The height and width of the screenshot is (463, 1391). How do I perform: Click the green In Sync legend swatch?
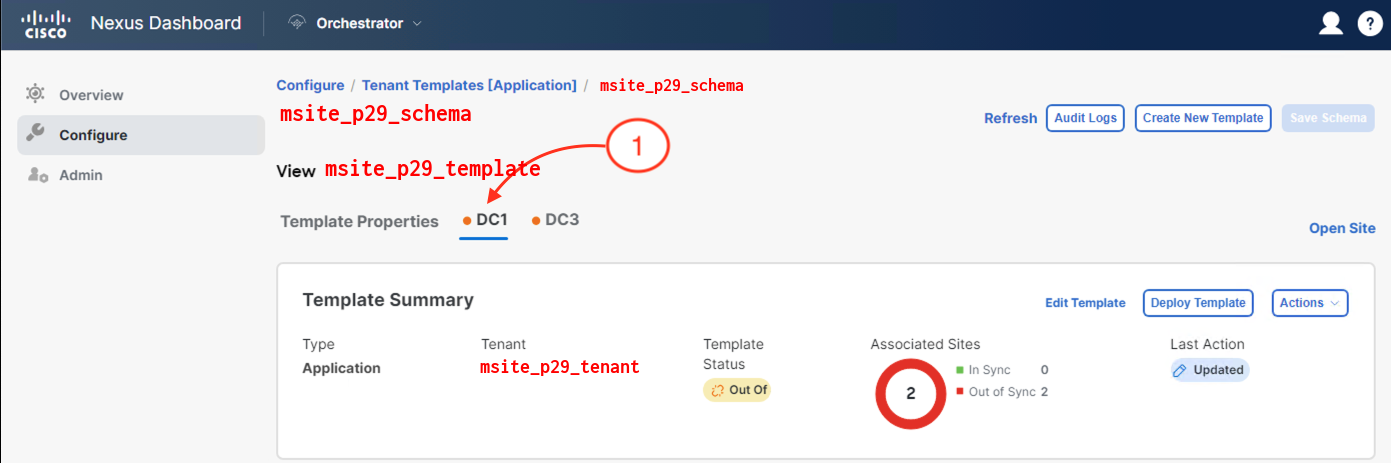pos(959,369)
